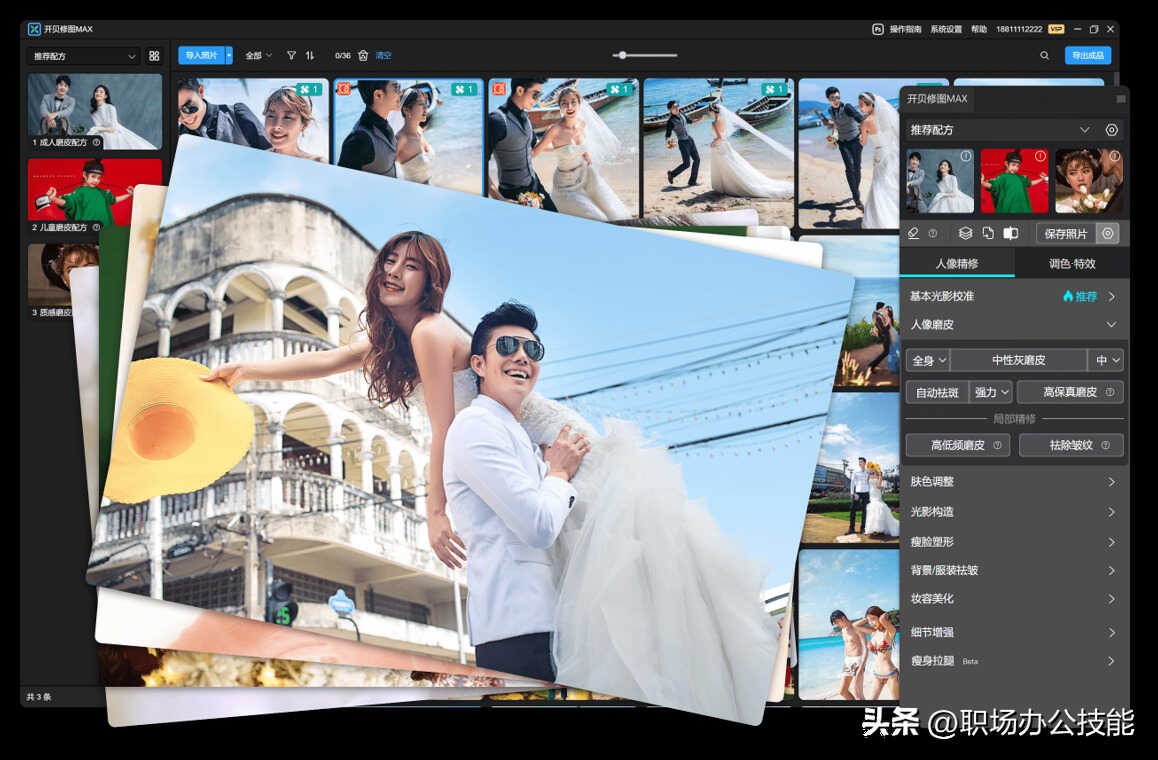Click the filter funnel icon
This screenshot has width=1158, height=760.
[x=292, y=55]
